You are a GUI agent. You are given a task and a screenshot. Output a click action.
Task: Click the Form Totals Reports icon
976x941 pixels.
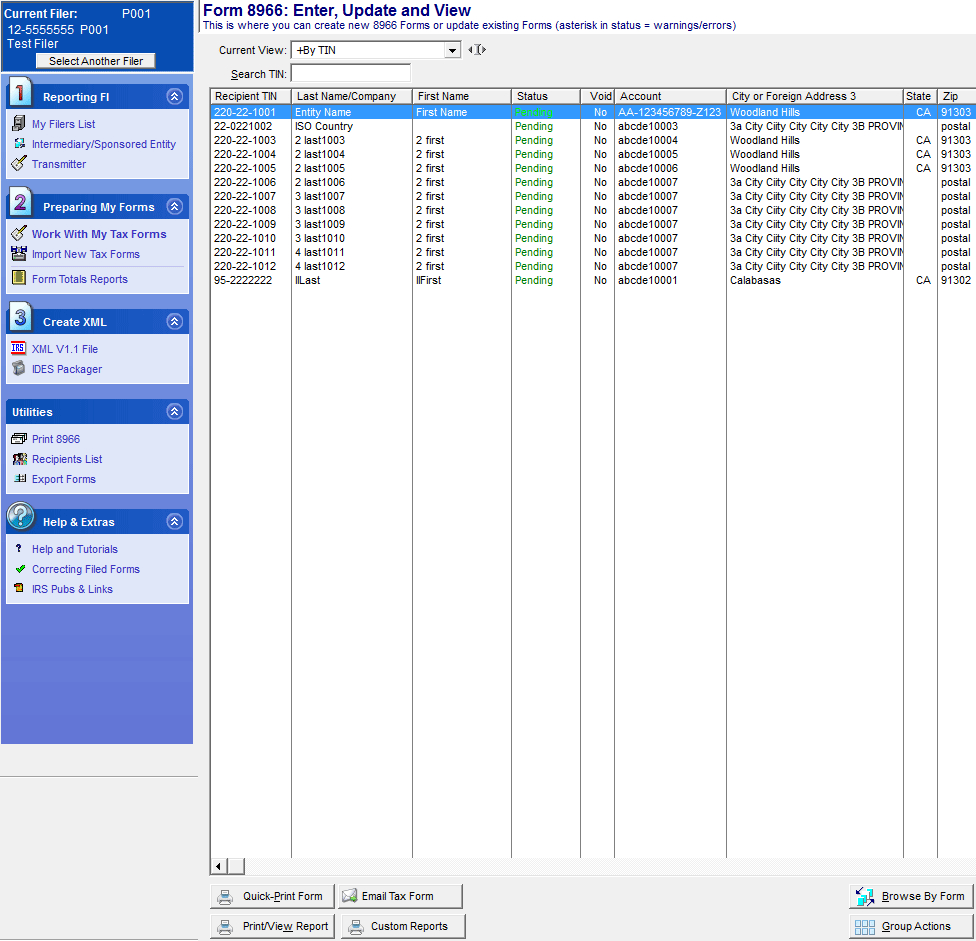coord(19,278)
